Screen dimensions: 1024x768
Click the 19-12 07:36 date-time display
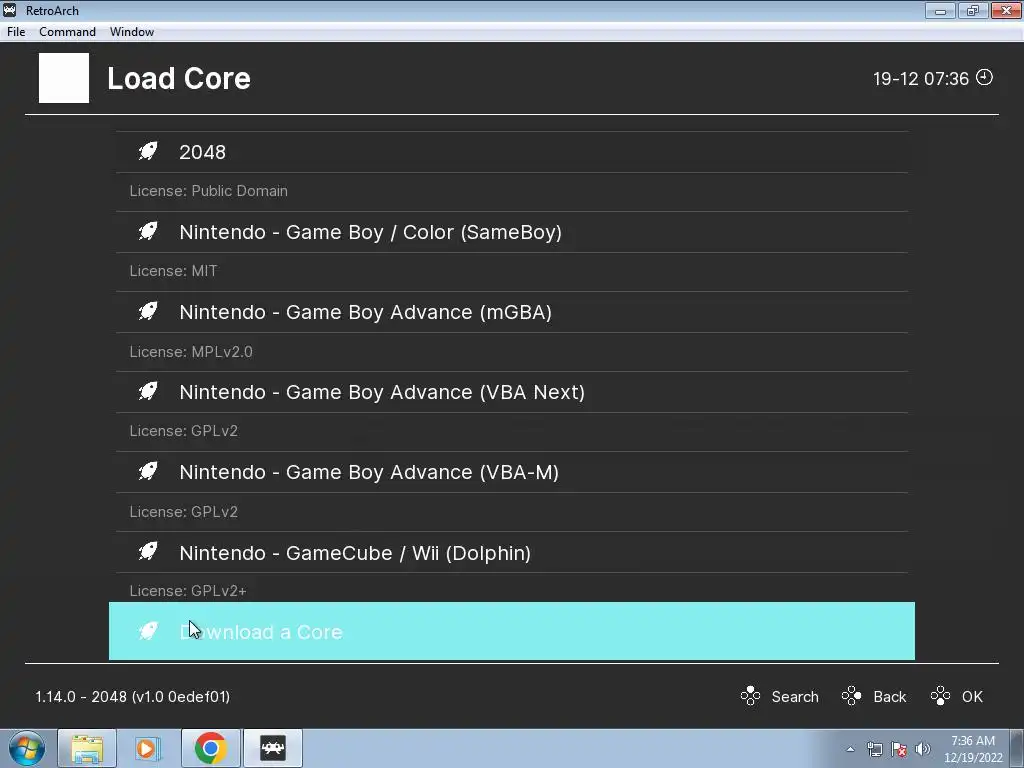pyautogui.click(x=921, y=78)
